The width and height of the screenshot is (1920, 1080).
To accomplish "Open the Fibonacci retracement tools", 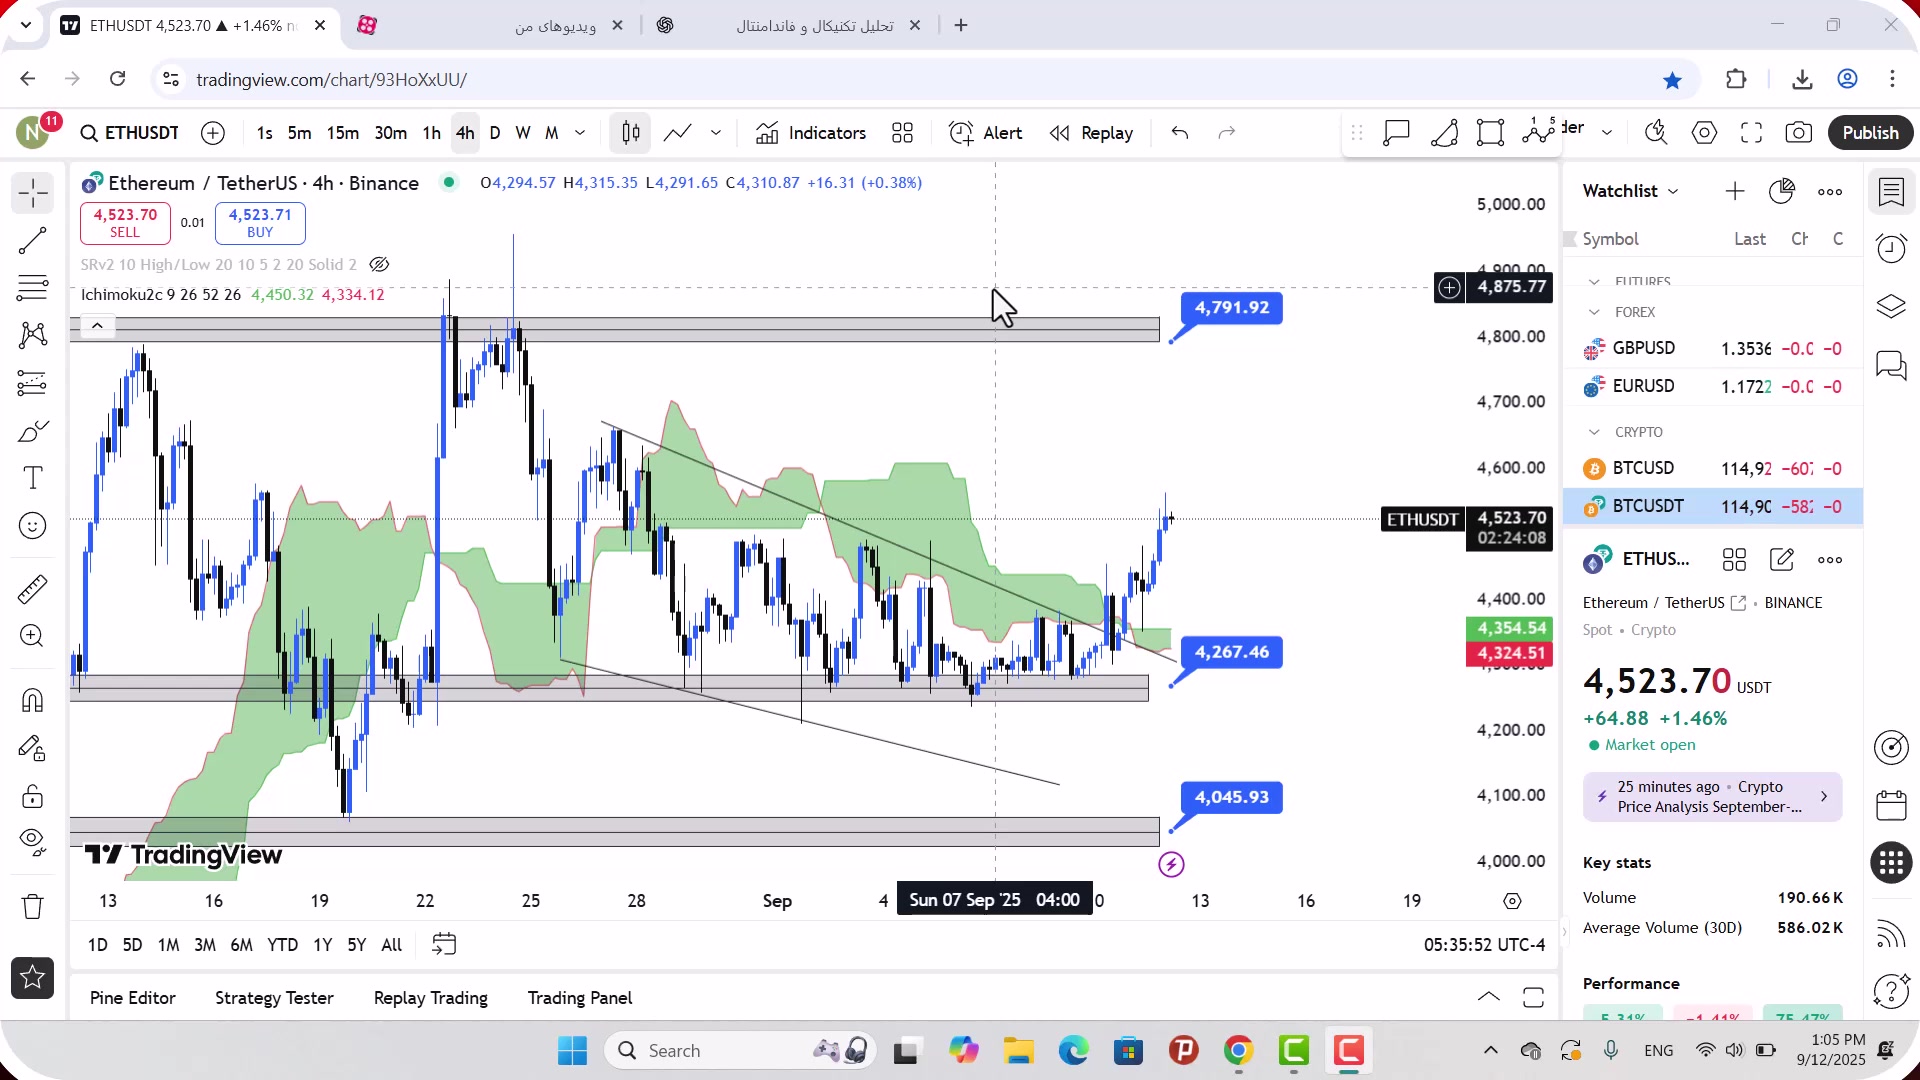I will tap(33, 288).
